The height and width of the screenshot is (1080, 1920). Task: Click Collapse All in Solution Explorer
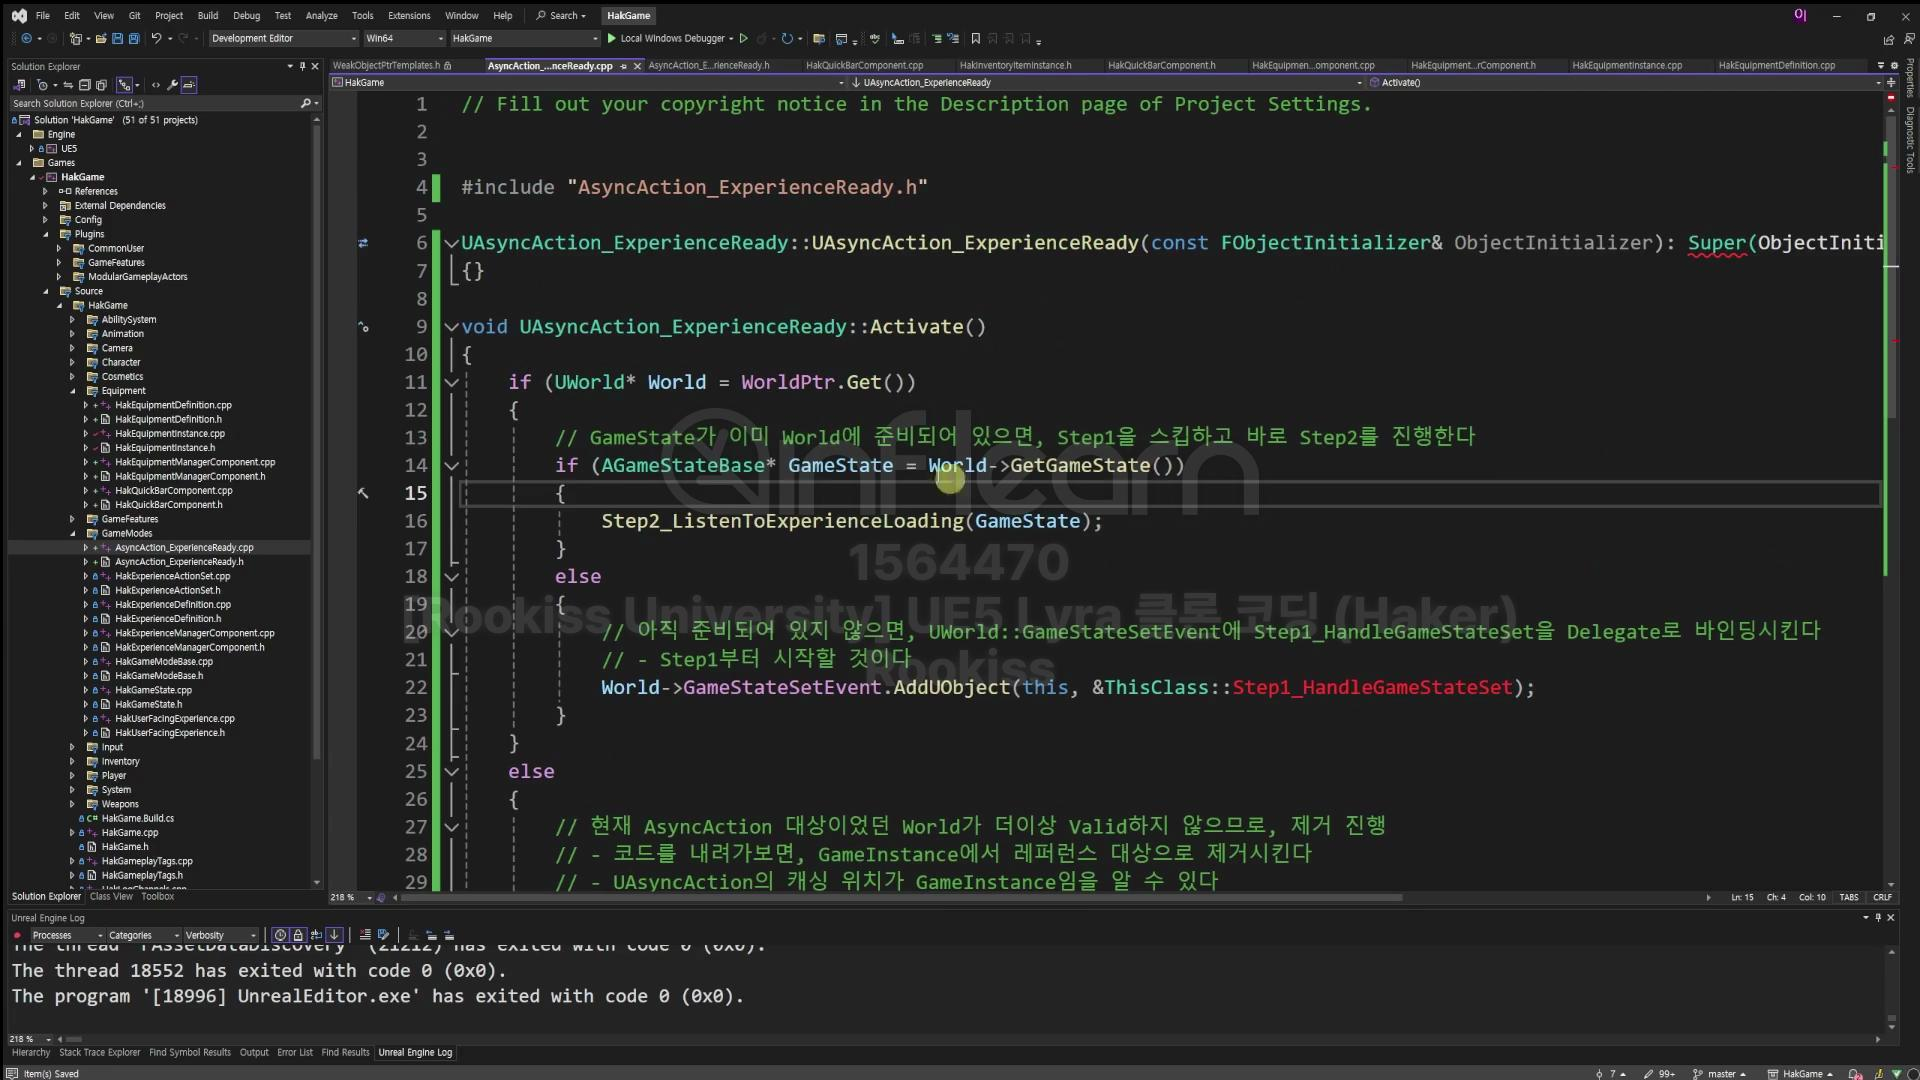(85, 85)
